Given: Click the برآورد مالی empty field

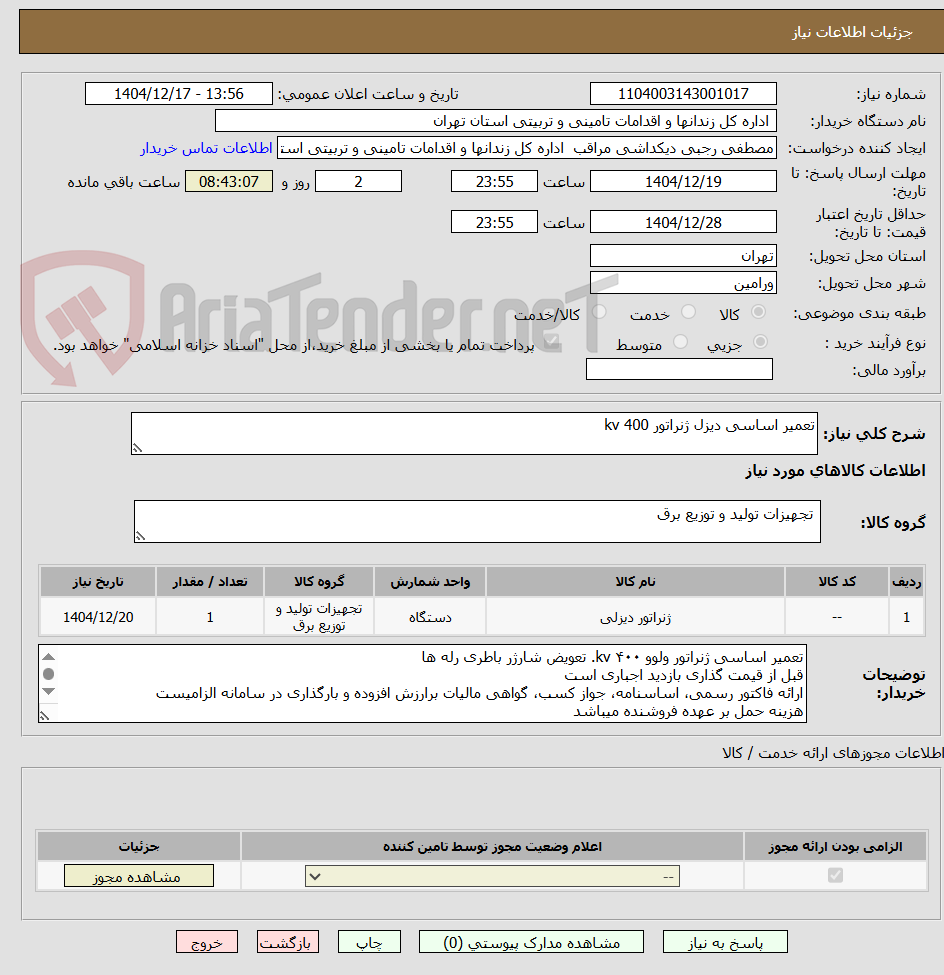Looking at the screenshot, I should (x=679, y=369).
